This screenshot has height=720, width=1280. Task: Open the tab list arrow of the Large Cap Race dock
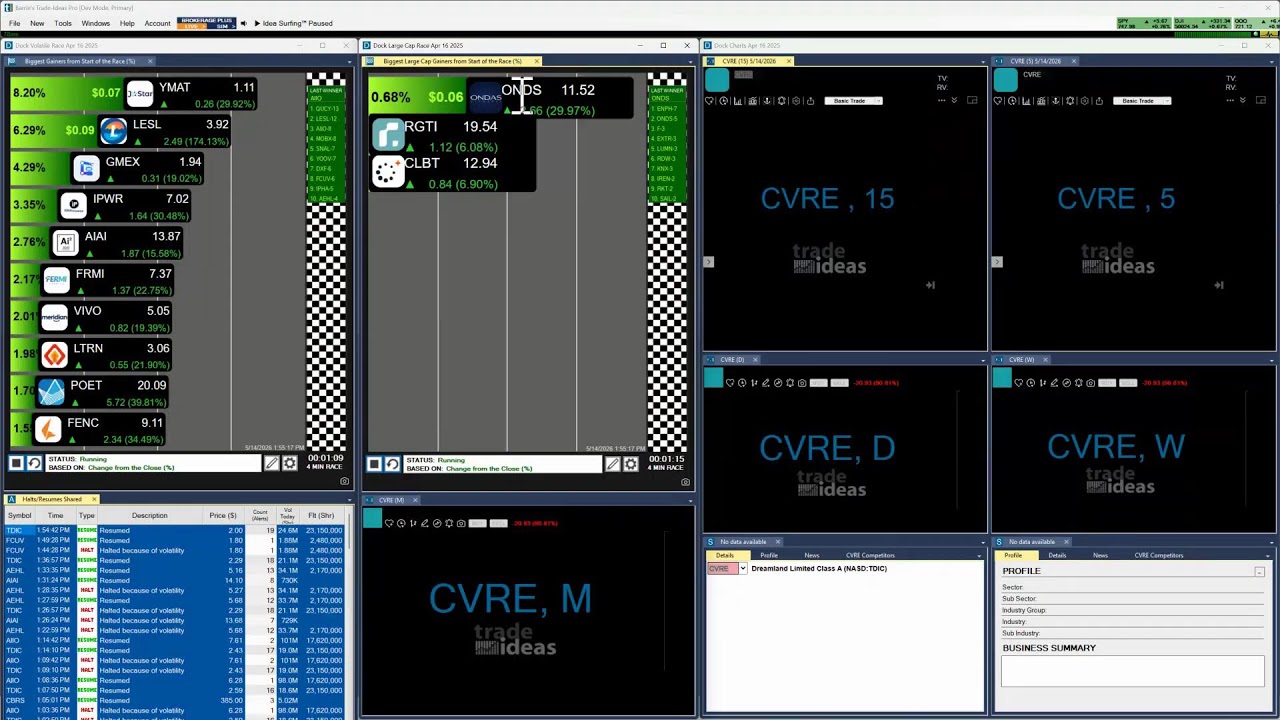tap(689, 61)
